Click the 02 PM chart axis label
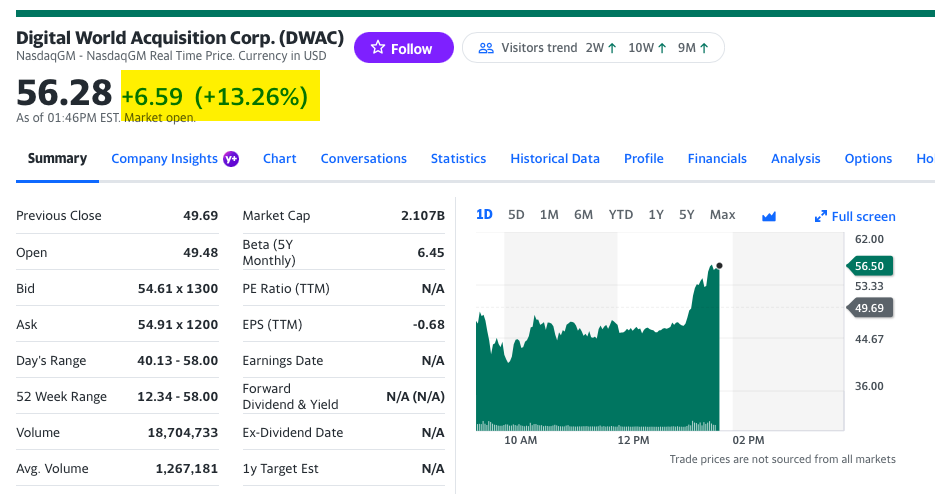935x494 pixels. pos(748,440)
